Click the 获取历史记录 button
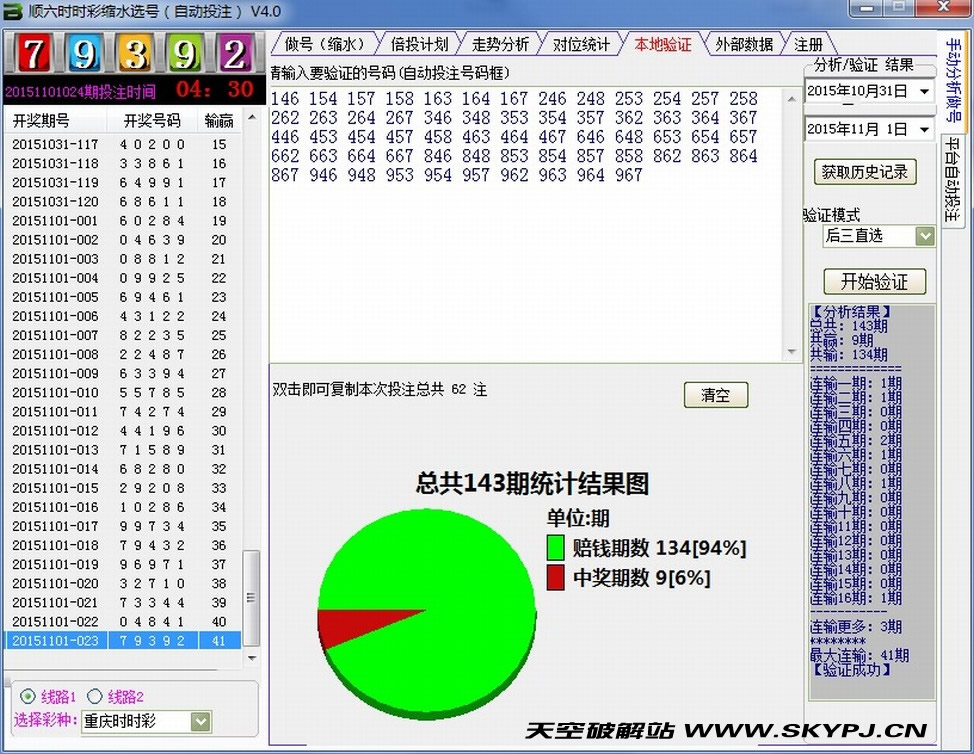The width and height of the screenshot is (974, 754). tap(865, 171)
